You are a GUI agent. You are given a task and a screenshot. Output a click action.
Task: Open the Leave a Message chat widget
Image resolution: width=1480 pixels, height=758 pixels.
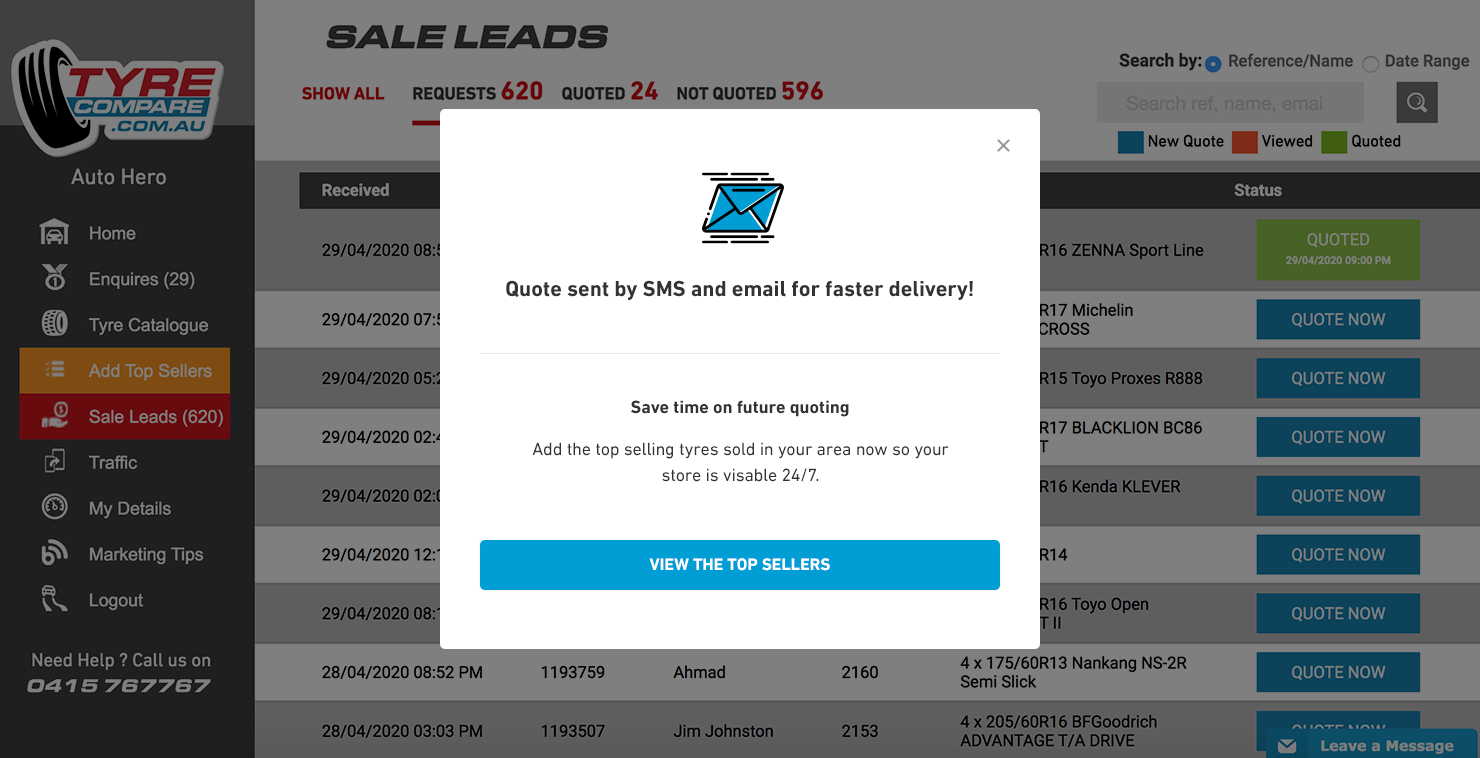tap(1372, 745)
